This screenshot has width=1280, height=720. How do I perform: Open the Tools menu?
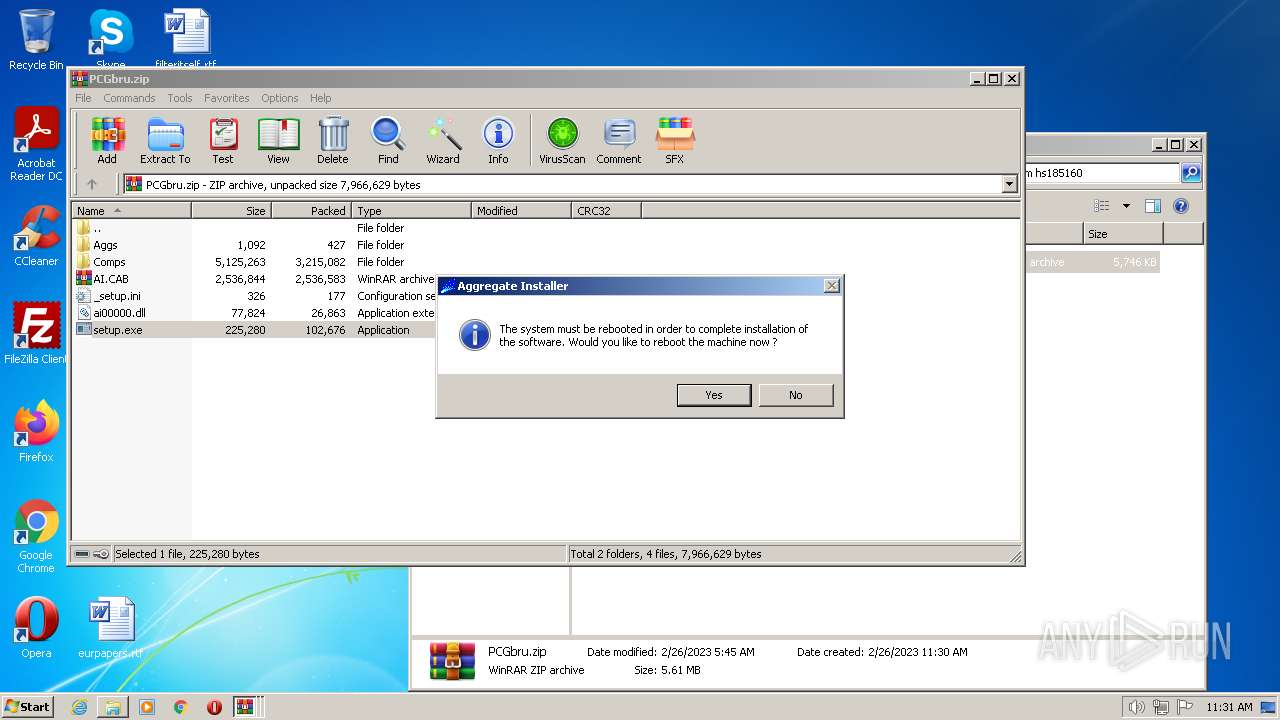coord(180,98)
